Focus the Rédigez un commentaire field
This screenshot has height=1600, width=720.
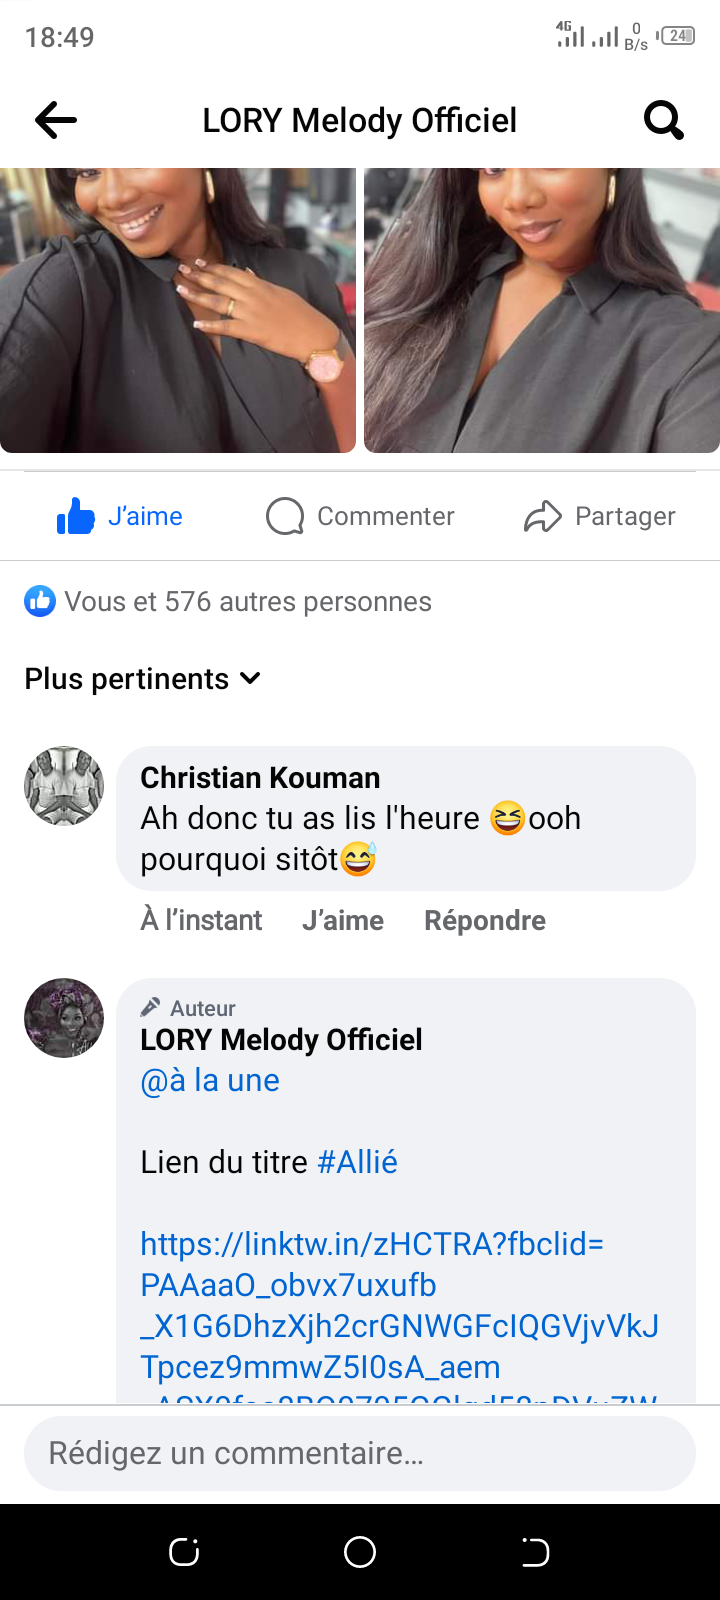(360, 1453)
